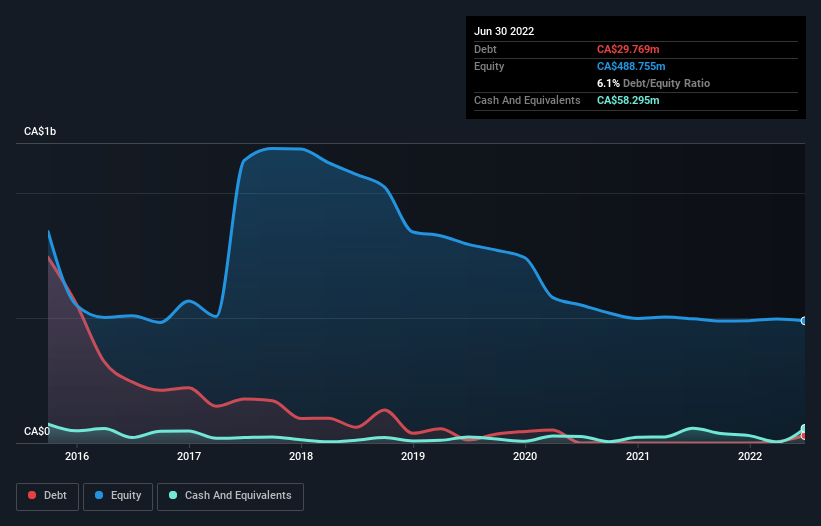Viewport: 821px width, 526px height.
Task: Click the Debt row label in tooltip
Action: point(485,49)
